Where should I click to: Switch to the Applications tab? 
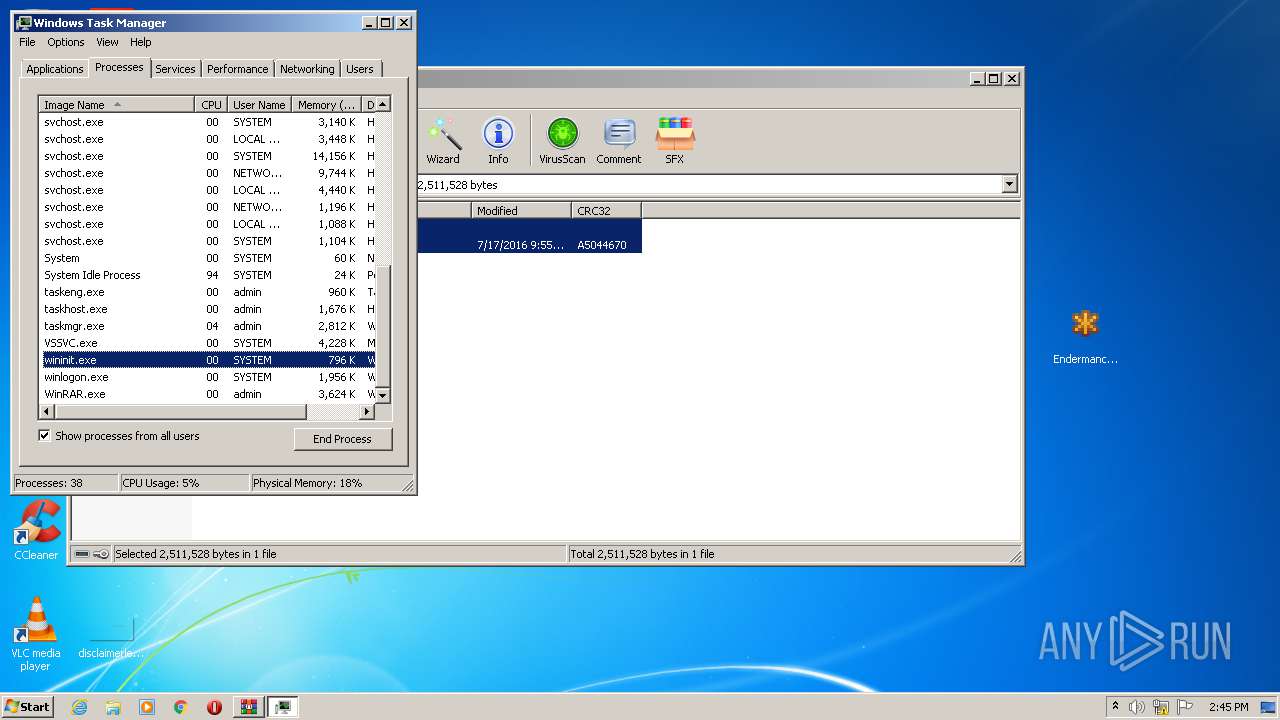54,69
